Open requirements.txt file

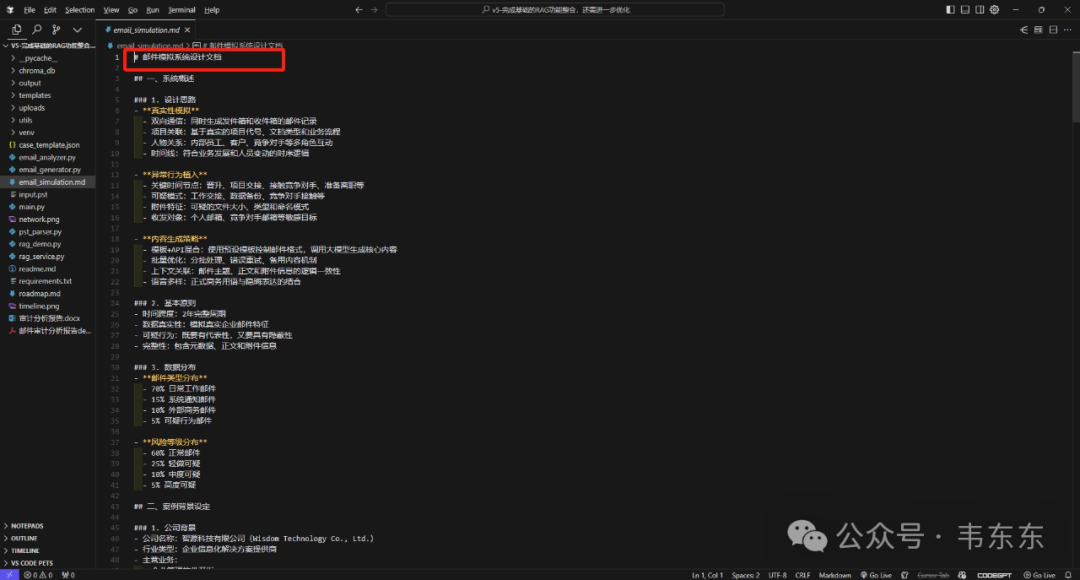tap(48, 281)
